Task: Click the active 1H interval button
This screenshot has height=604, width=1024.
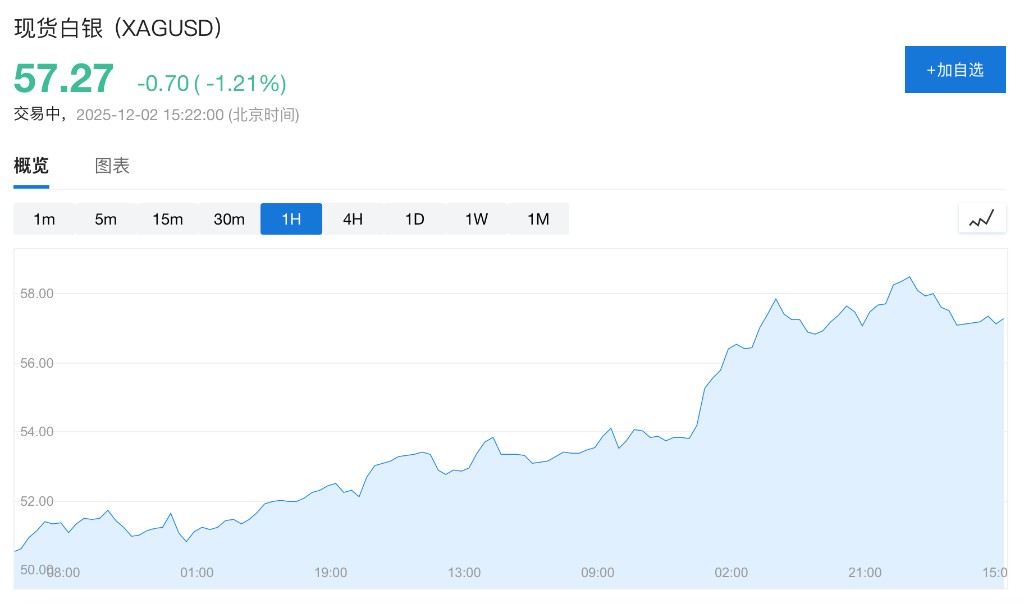Action: point(291,219)
